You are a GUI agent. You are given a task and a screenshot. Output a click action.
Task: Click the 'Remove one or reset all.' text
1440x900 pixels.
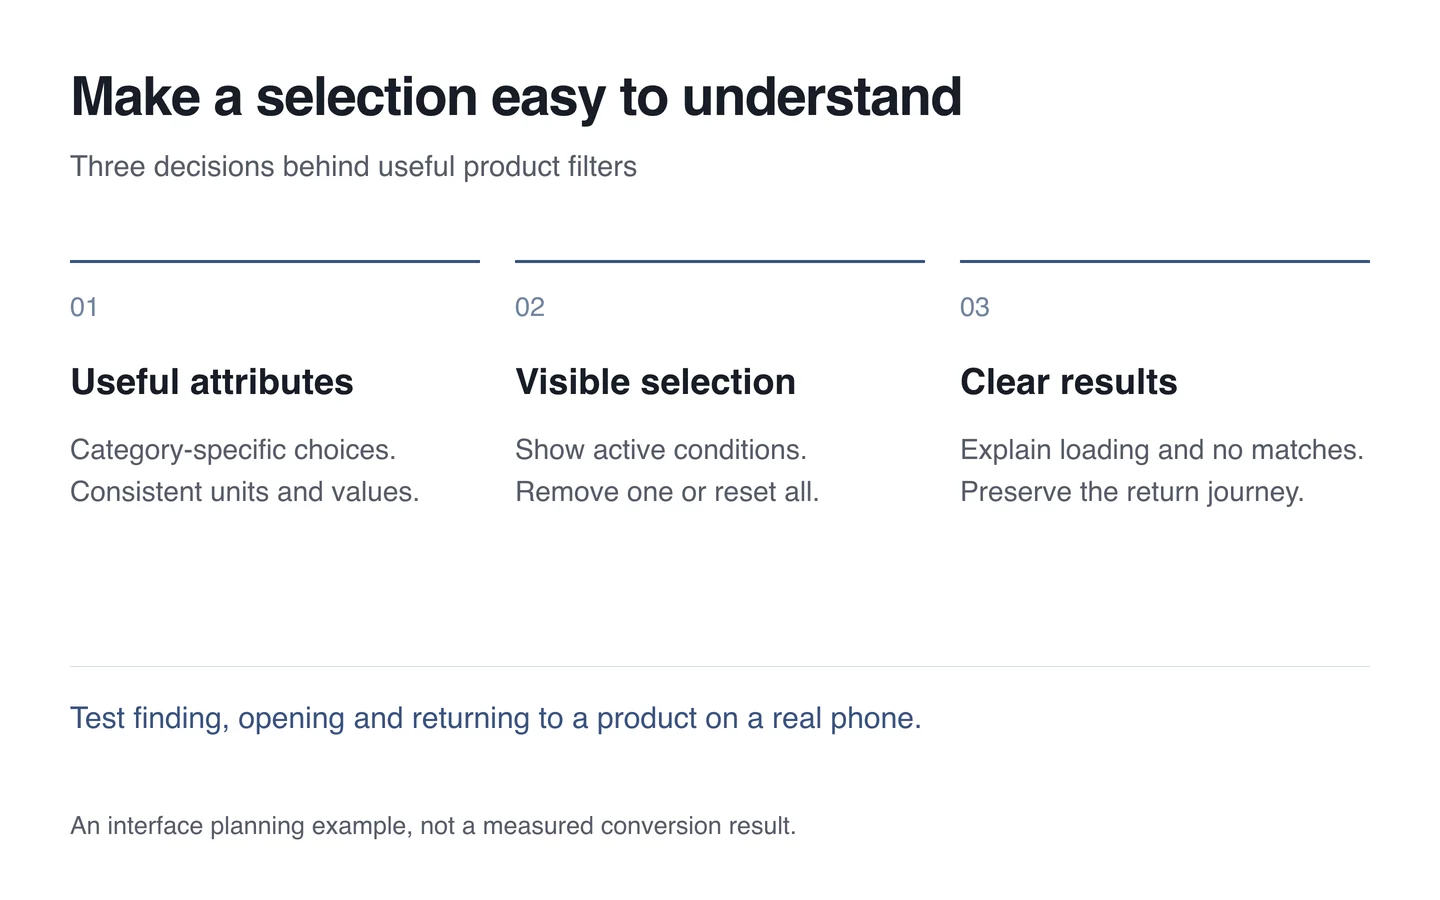[667, 492]
